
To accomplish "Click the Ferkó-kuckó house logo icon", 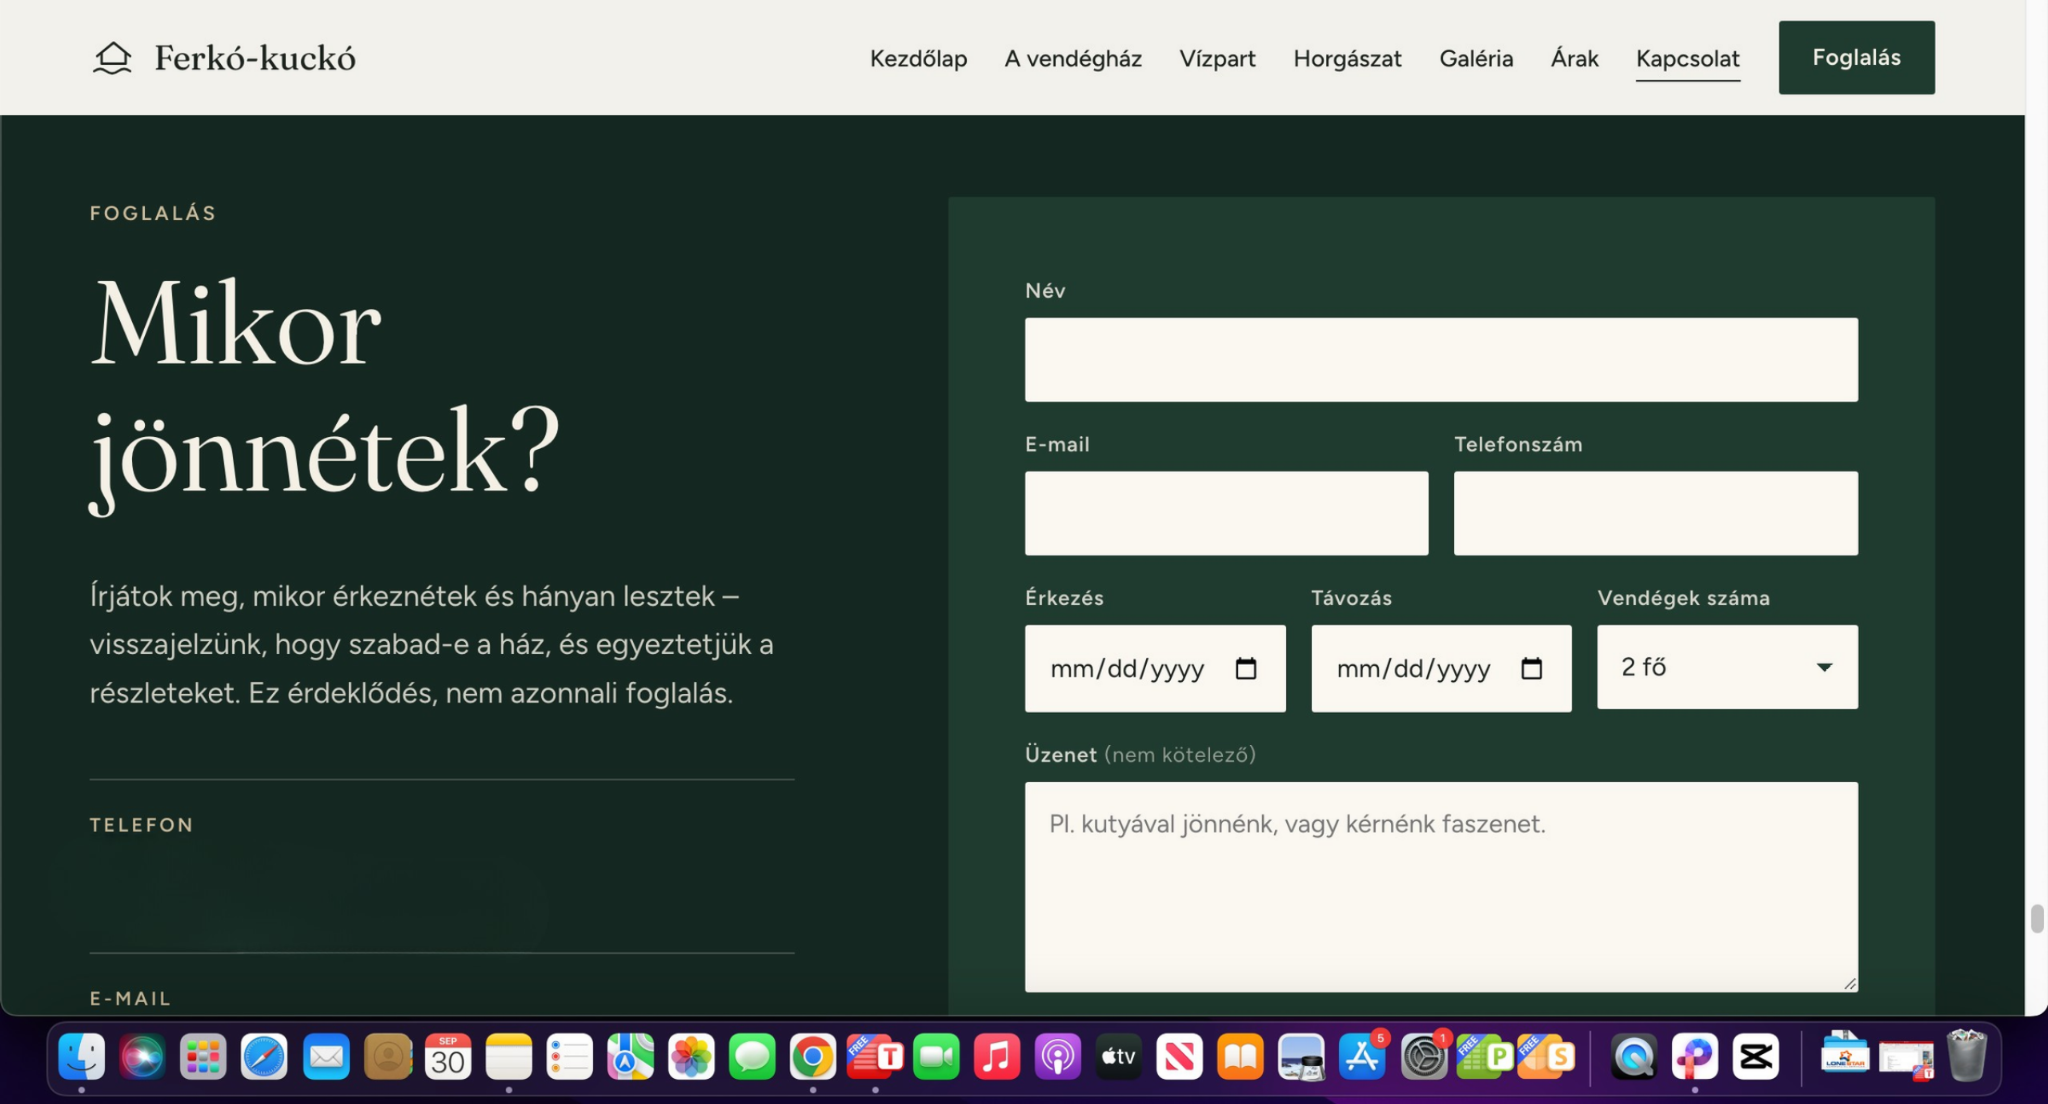I will coord(112,58).
